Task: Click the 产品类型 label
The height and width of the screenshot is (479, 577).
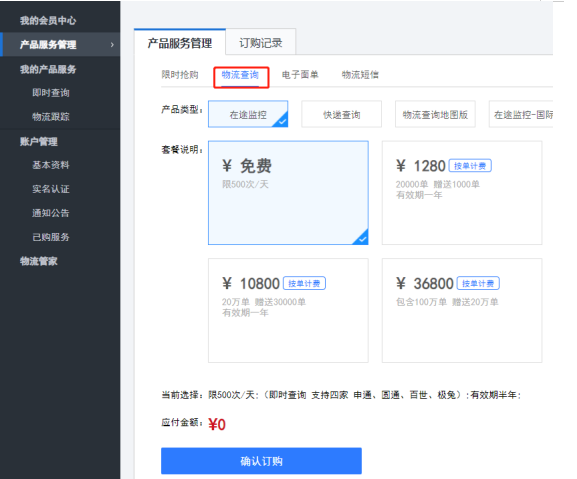Action: coord(181,109)
